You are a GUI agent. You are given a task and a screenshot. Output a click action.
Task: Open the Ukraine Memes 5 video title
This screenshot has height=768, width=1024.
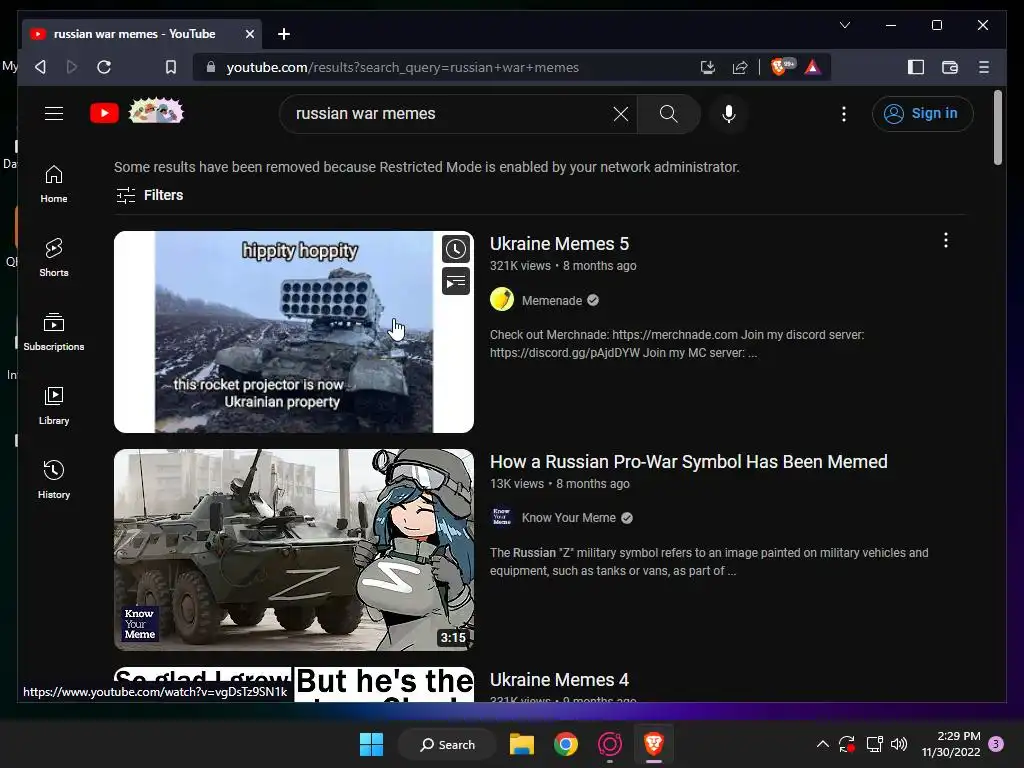point(559,244)
